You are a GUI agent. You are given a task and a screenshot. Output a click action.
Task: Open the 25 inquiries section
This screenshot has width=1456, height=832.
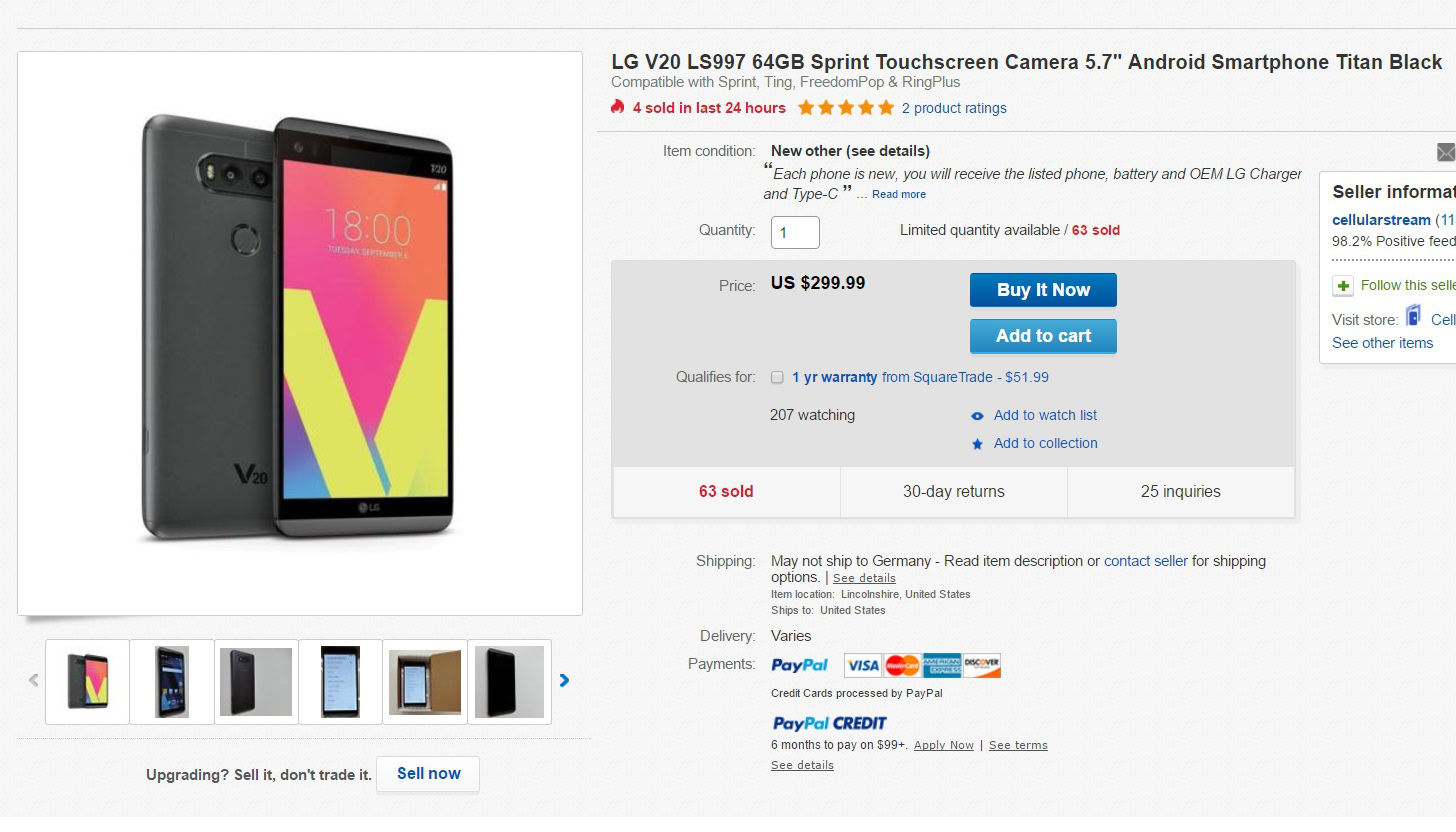tap(1180, 492)
